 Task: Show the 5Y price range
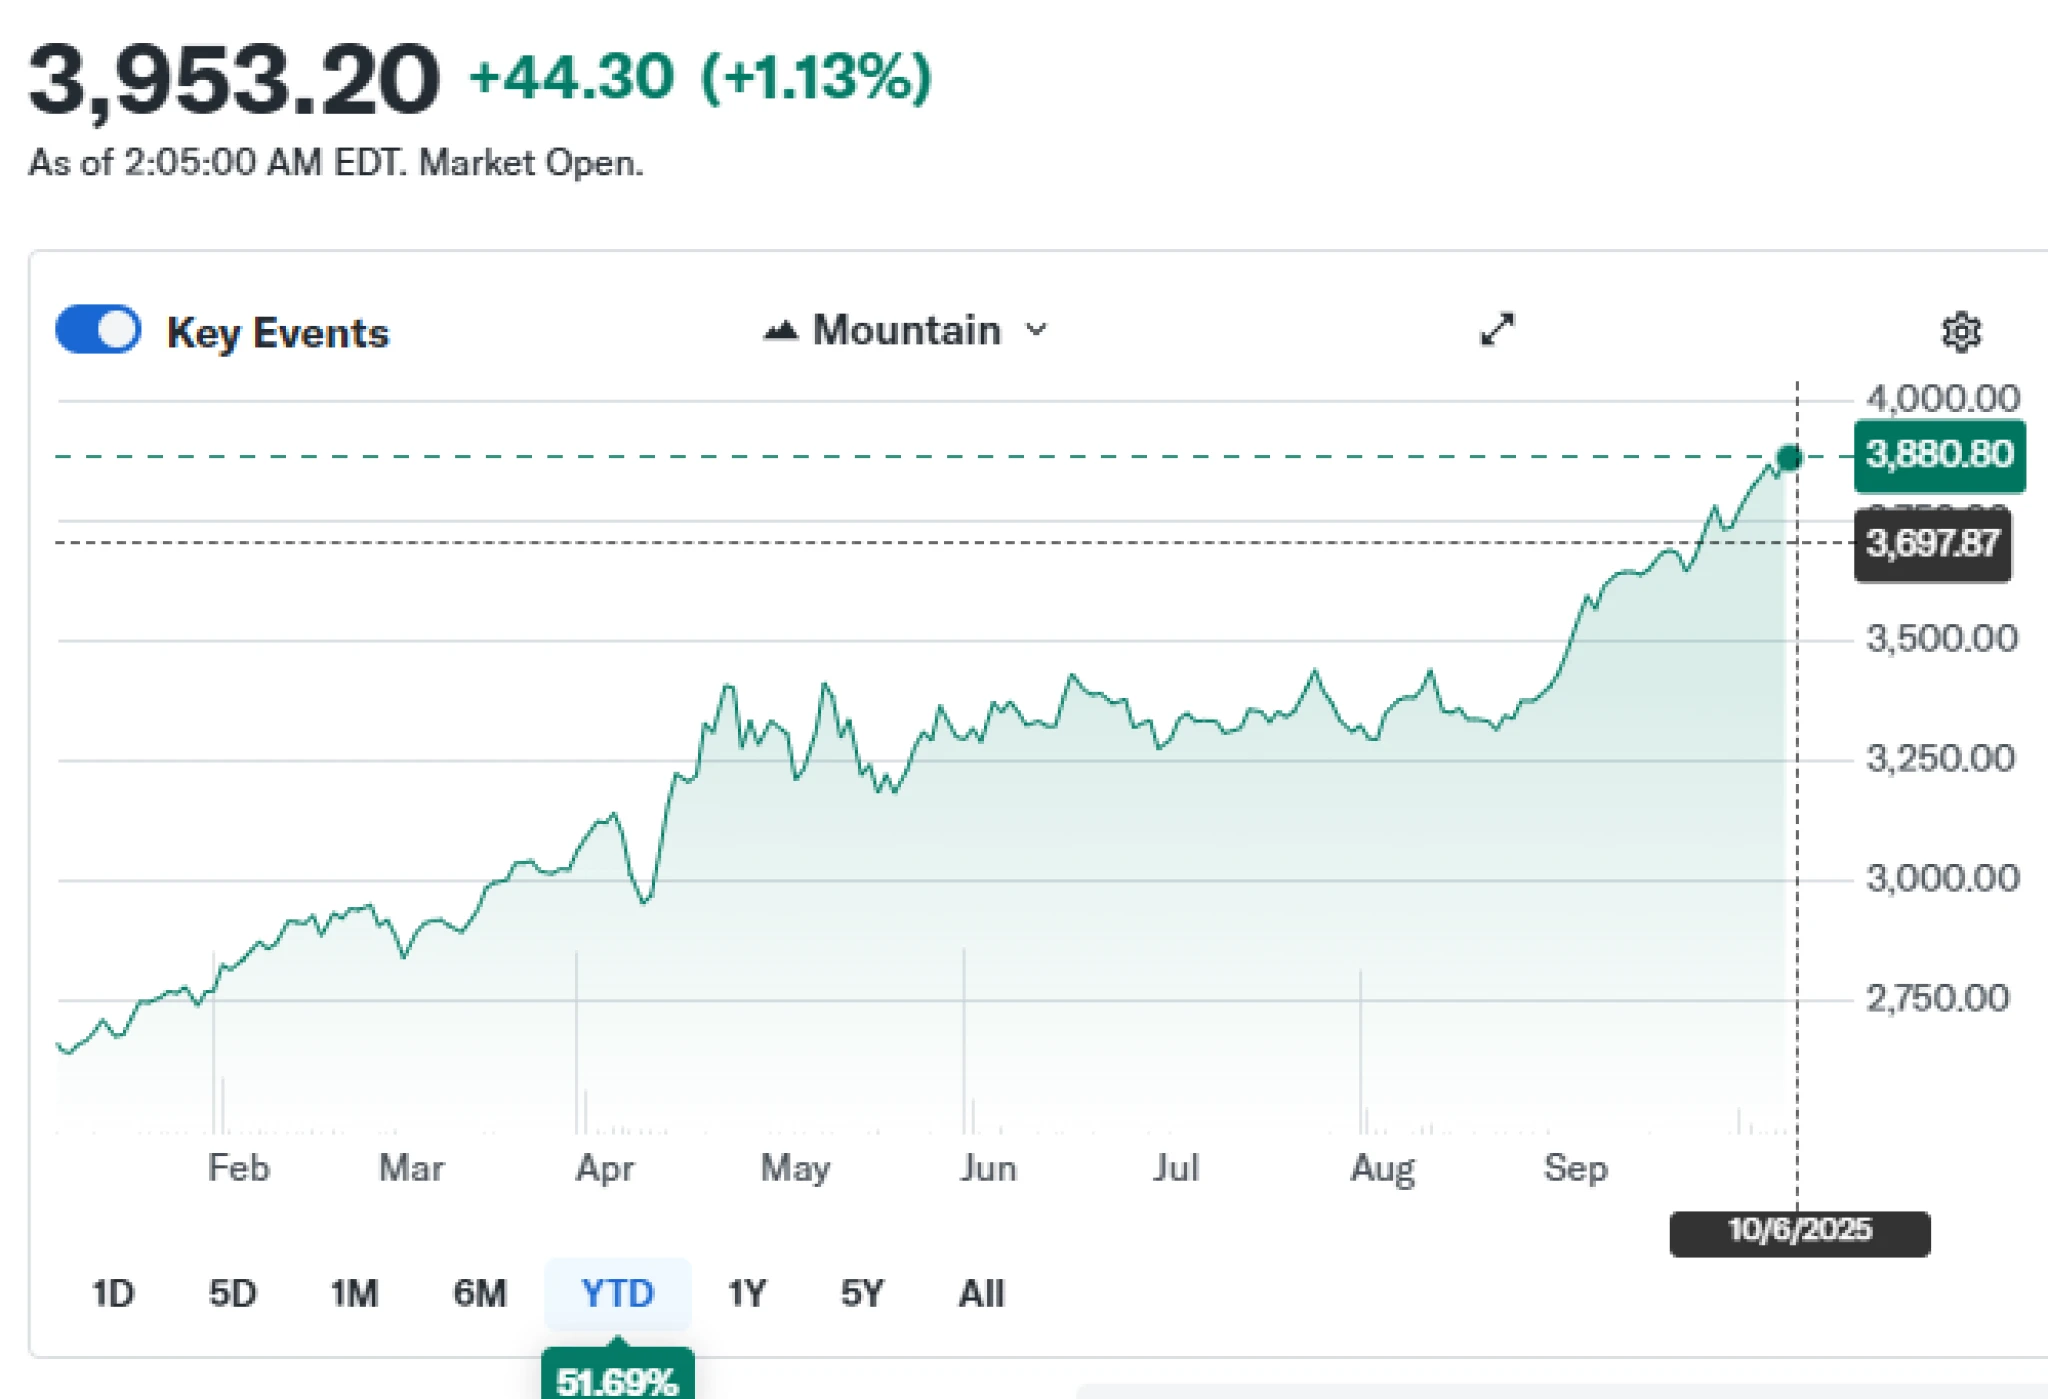coord(862,1294)
